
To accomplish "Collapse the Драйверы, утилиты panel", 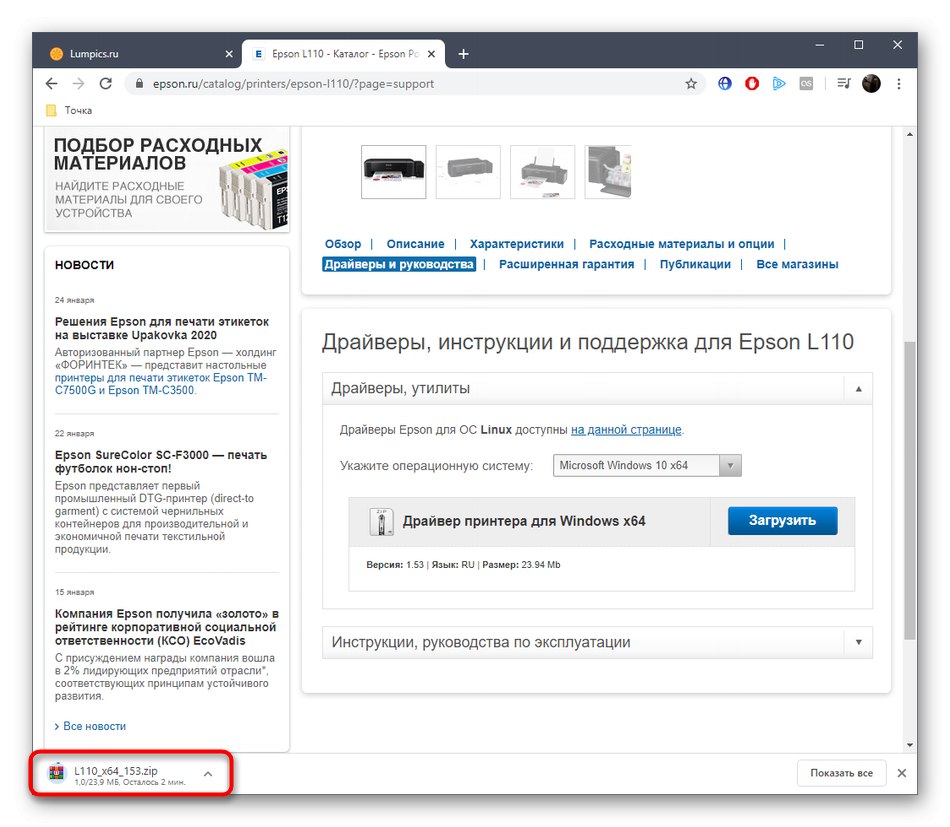I will point(858,388).
